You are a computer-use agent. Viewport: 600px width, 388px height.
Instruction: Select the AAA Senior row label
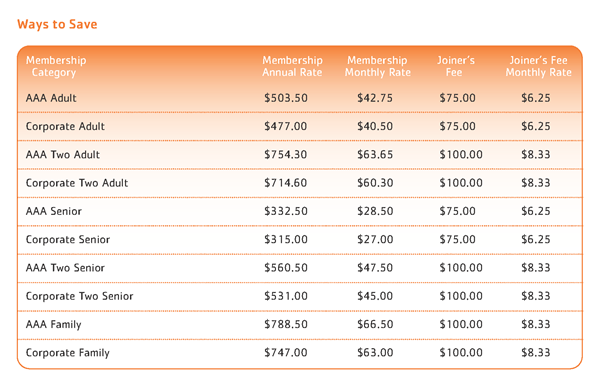[54, 211]
